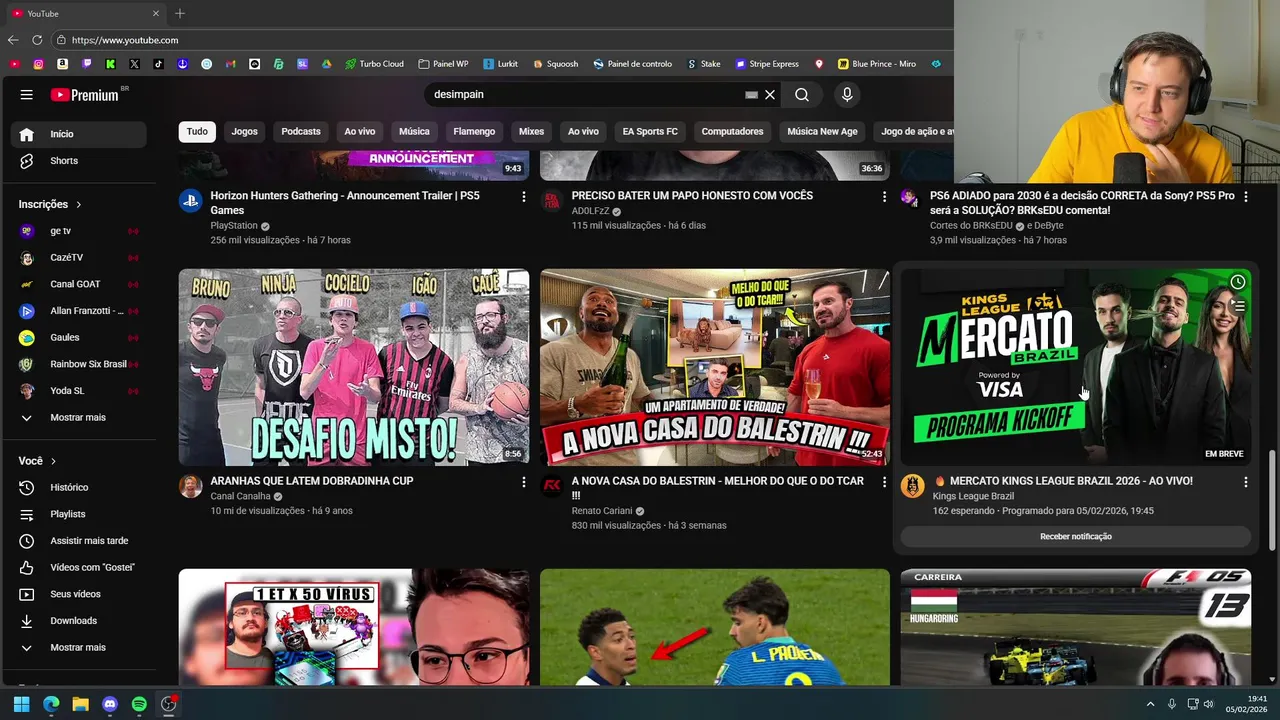Select the EA Sports FC filter chip
1280x720 pixels.
(650, 131)
